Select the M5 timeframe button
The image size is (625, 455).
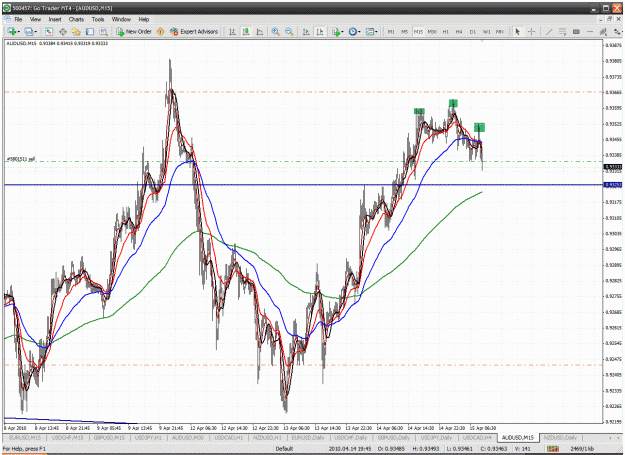(x=405, y=31)
